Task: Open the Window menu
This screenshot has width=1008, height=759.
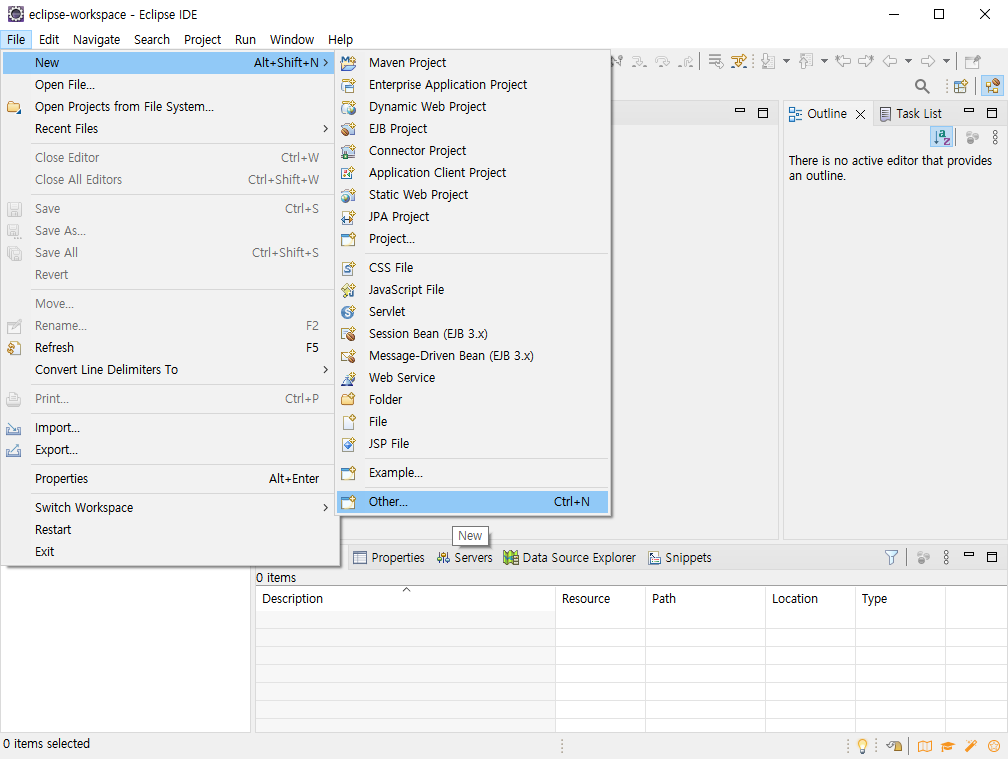Action: tap(292, 39)
